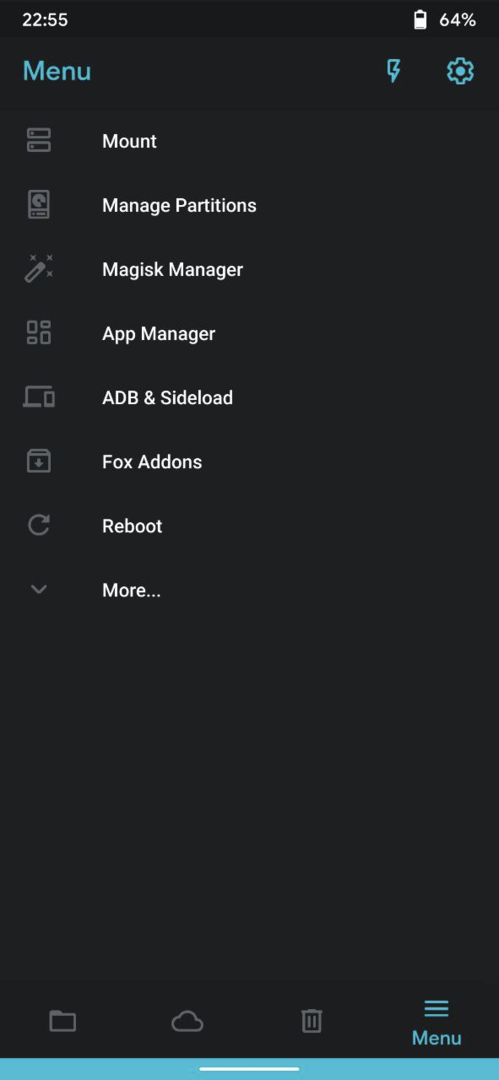
Task: Tap the Reboot circular arrow icon
Action: pos(39,526)
